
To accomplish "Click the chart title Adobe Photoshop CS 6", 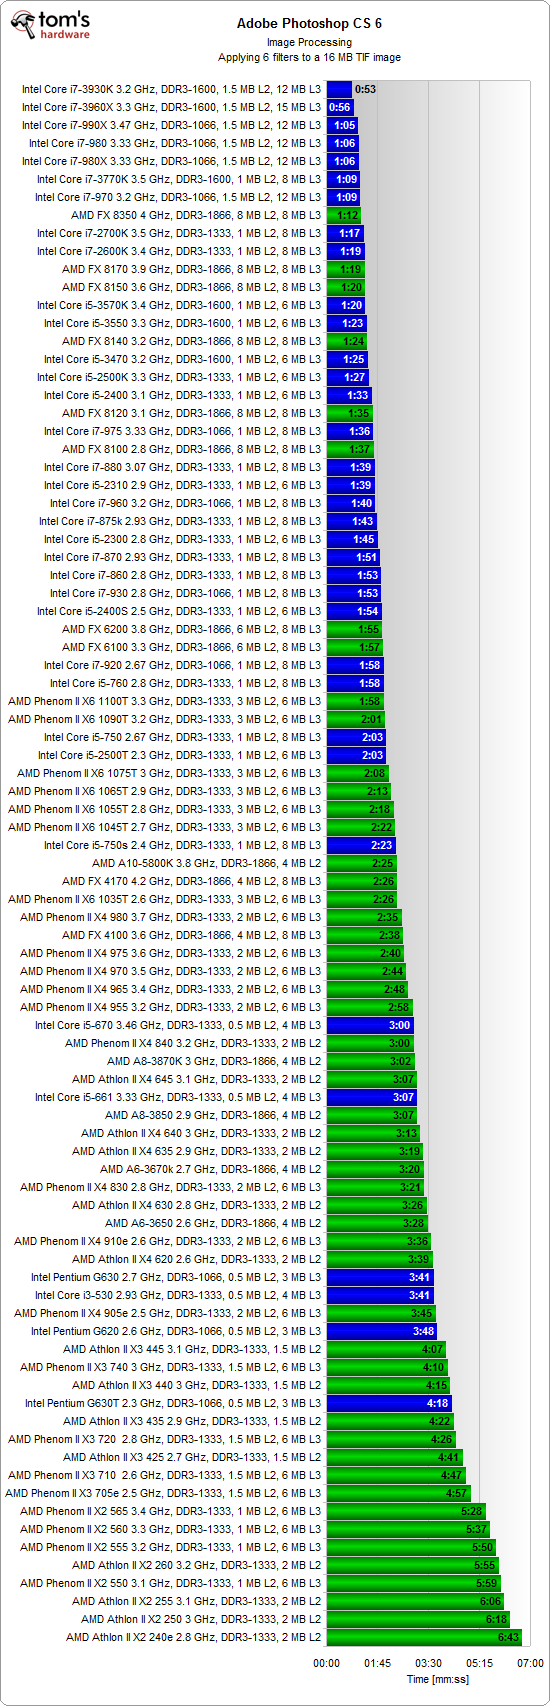I will (x=309, y=23).
